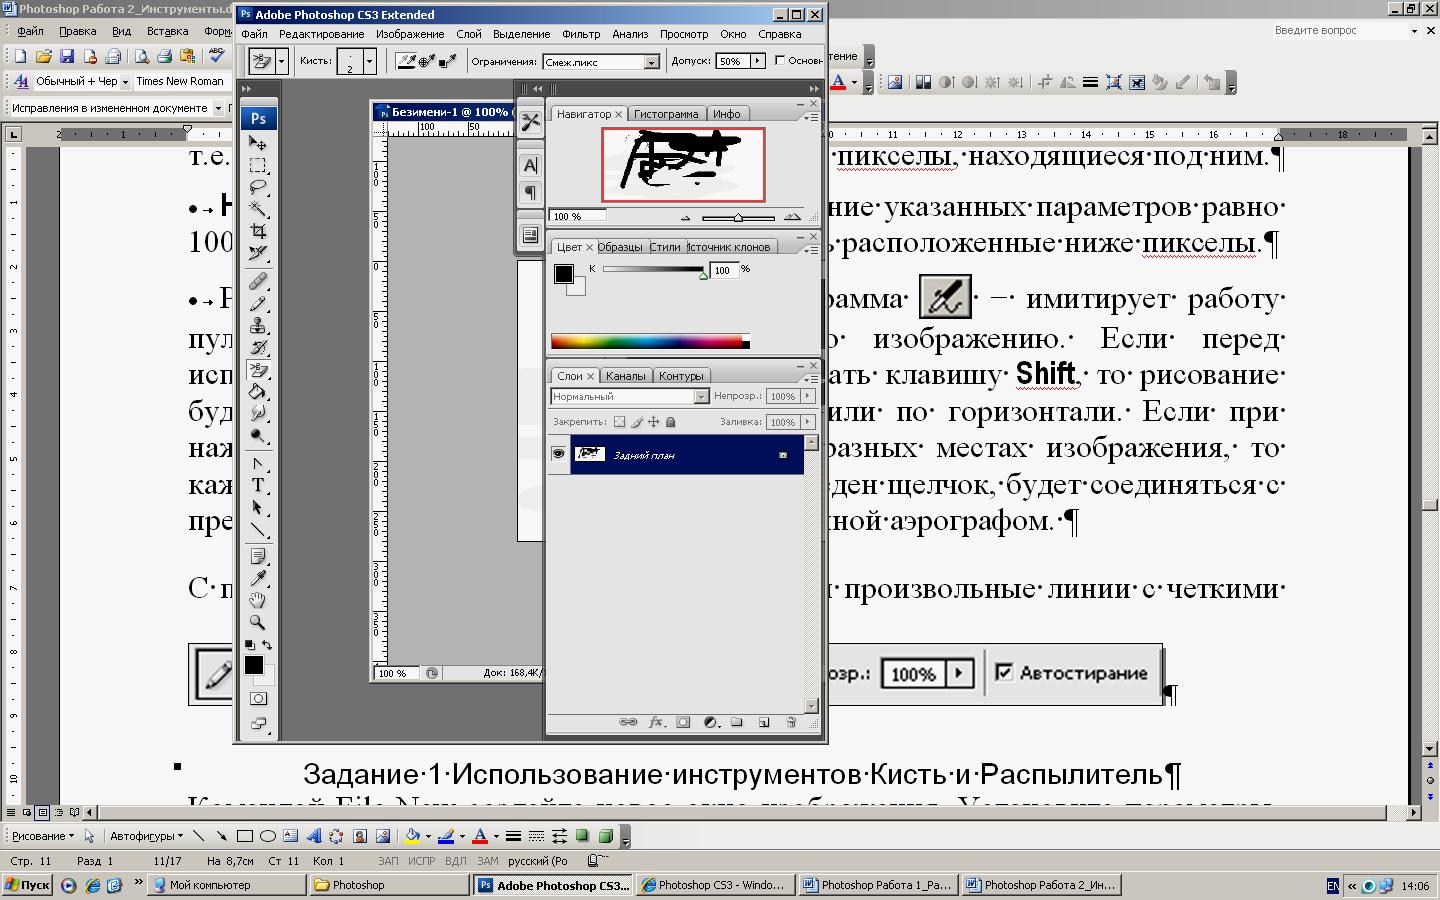
Task: Open the Непрозр. opacity arrow
Action: 808,396
